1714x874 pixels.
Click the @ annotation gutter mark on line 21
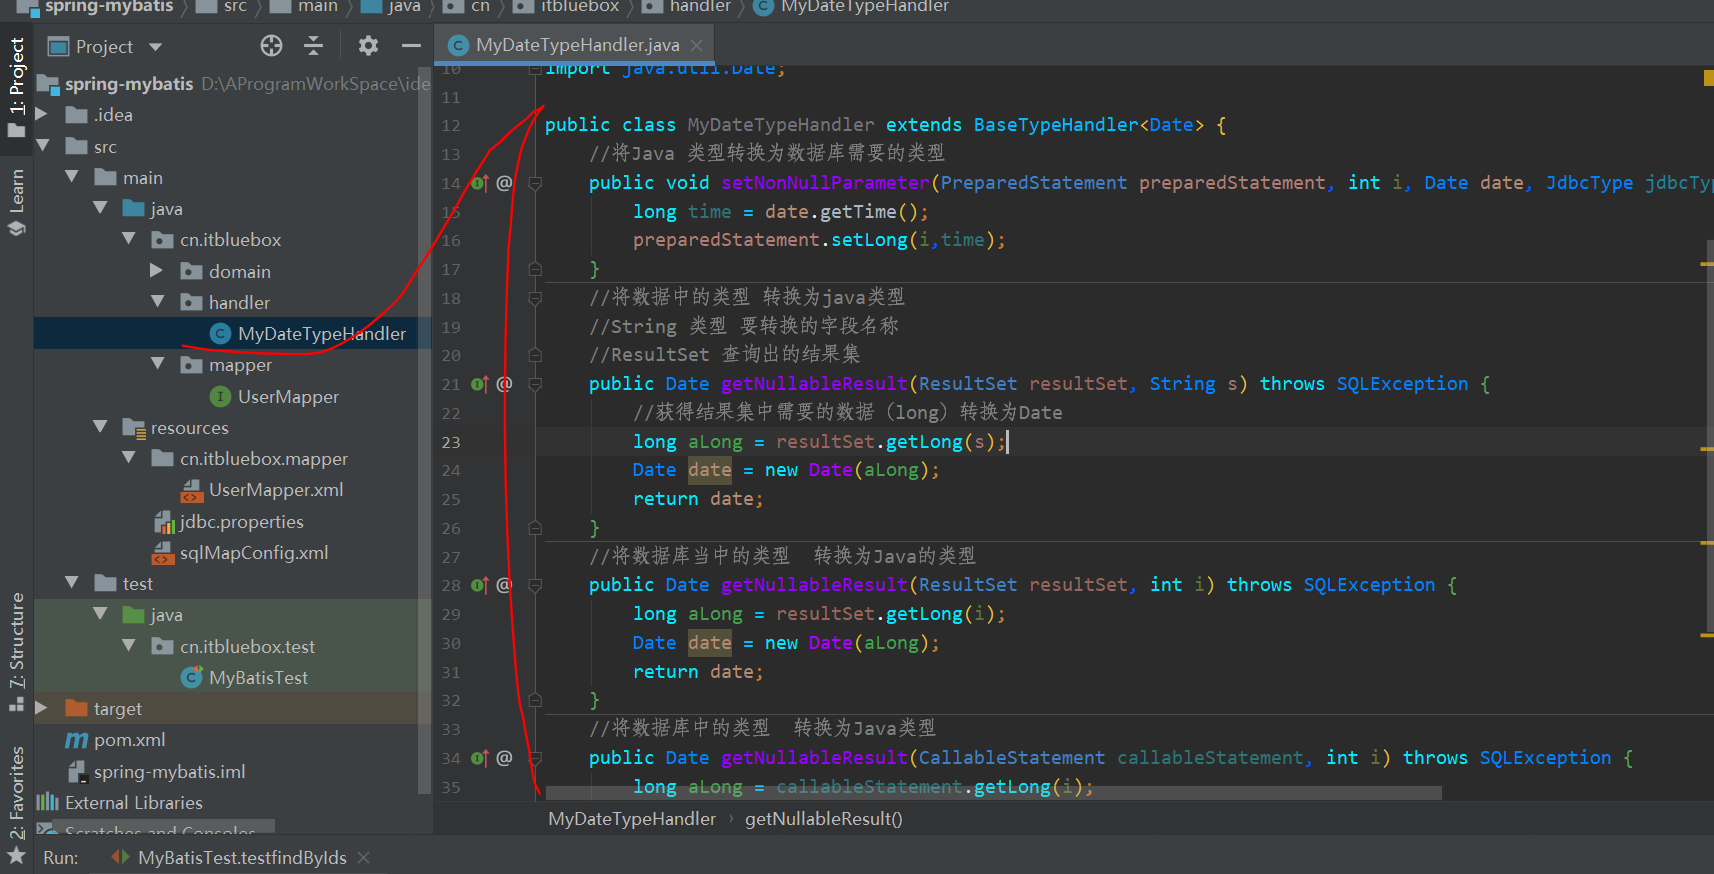click(x=504, y=384)
